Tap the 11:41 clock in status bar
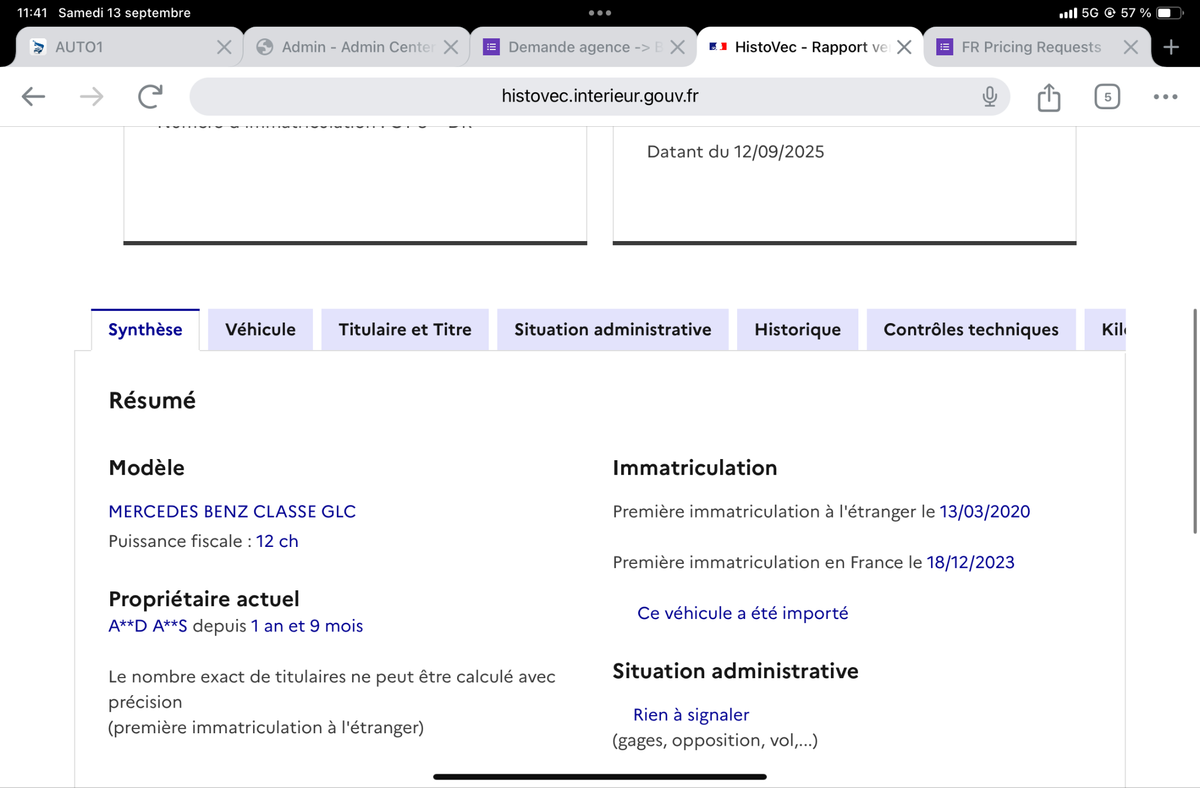The height and width of the screenshot is (788, 1200). [x=32, y=13]
